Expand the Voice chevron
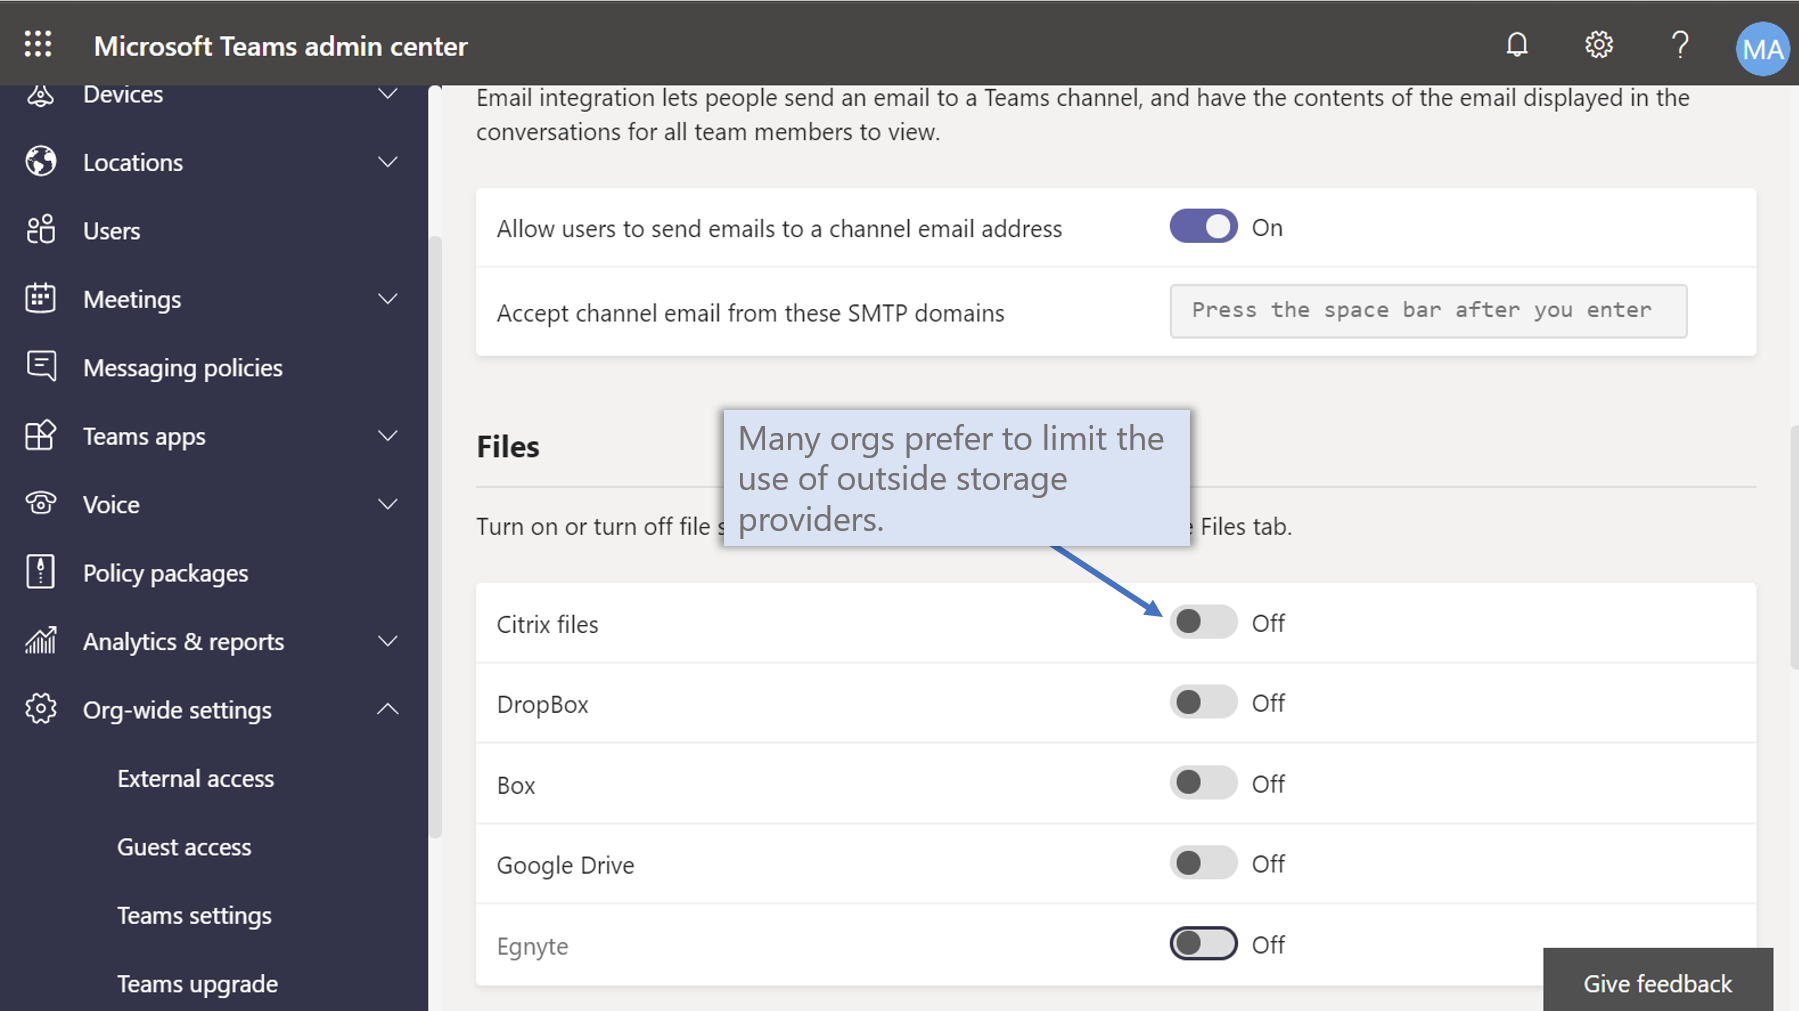 pos(388,504)
